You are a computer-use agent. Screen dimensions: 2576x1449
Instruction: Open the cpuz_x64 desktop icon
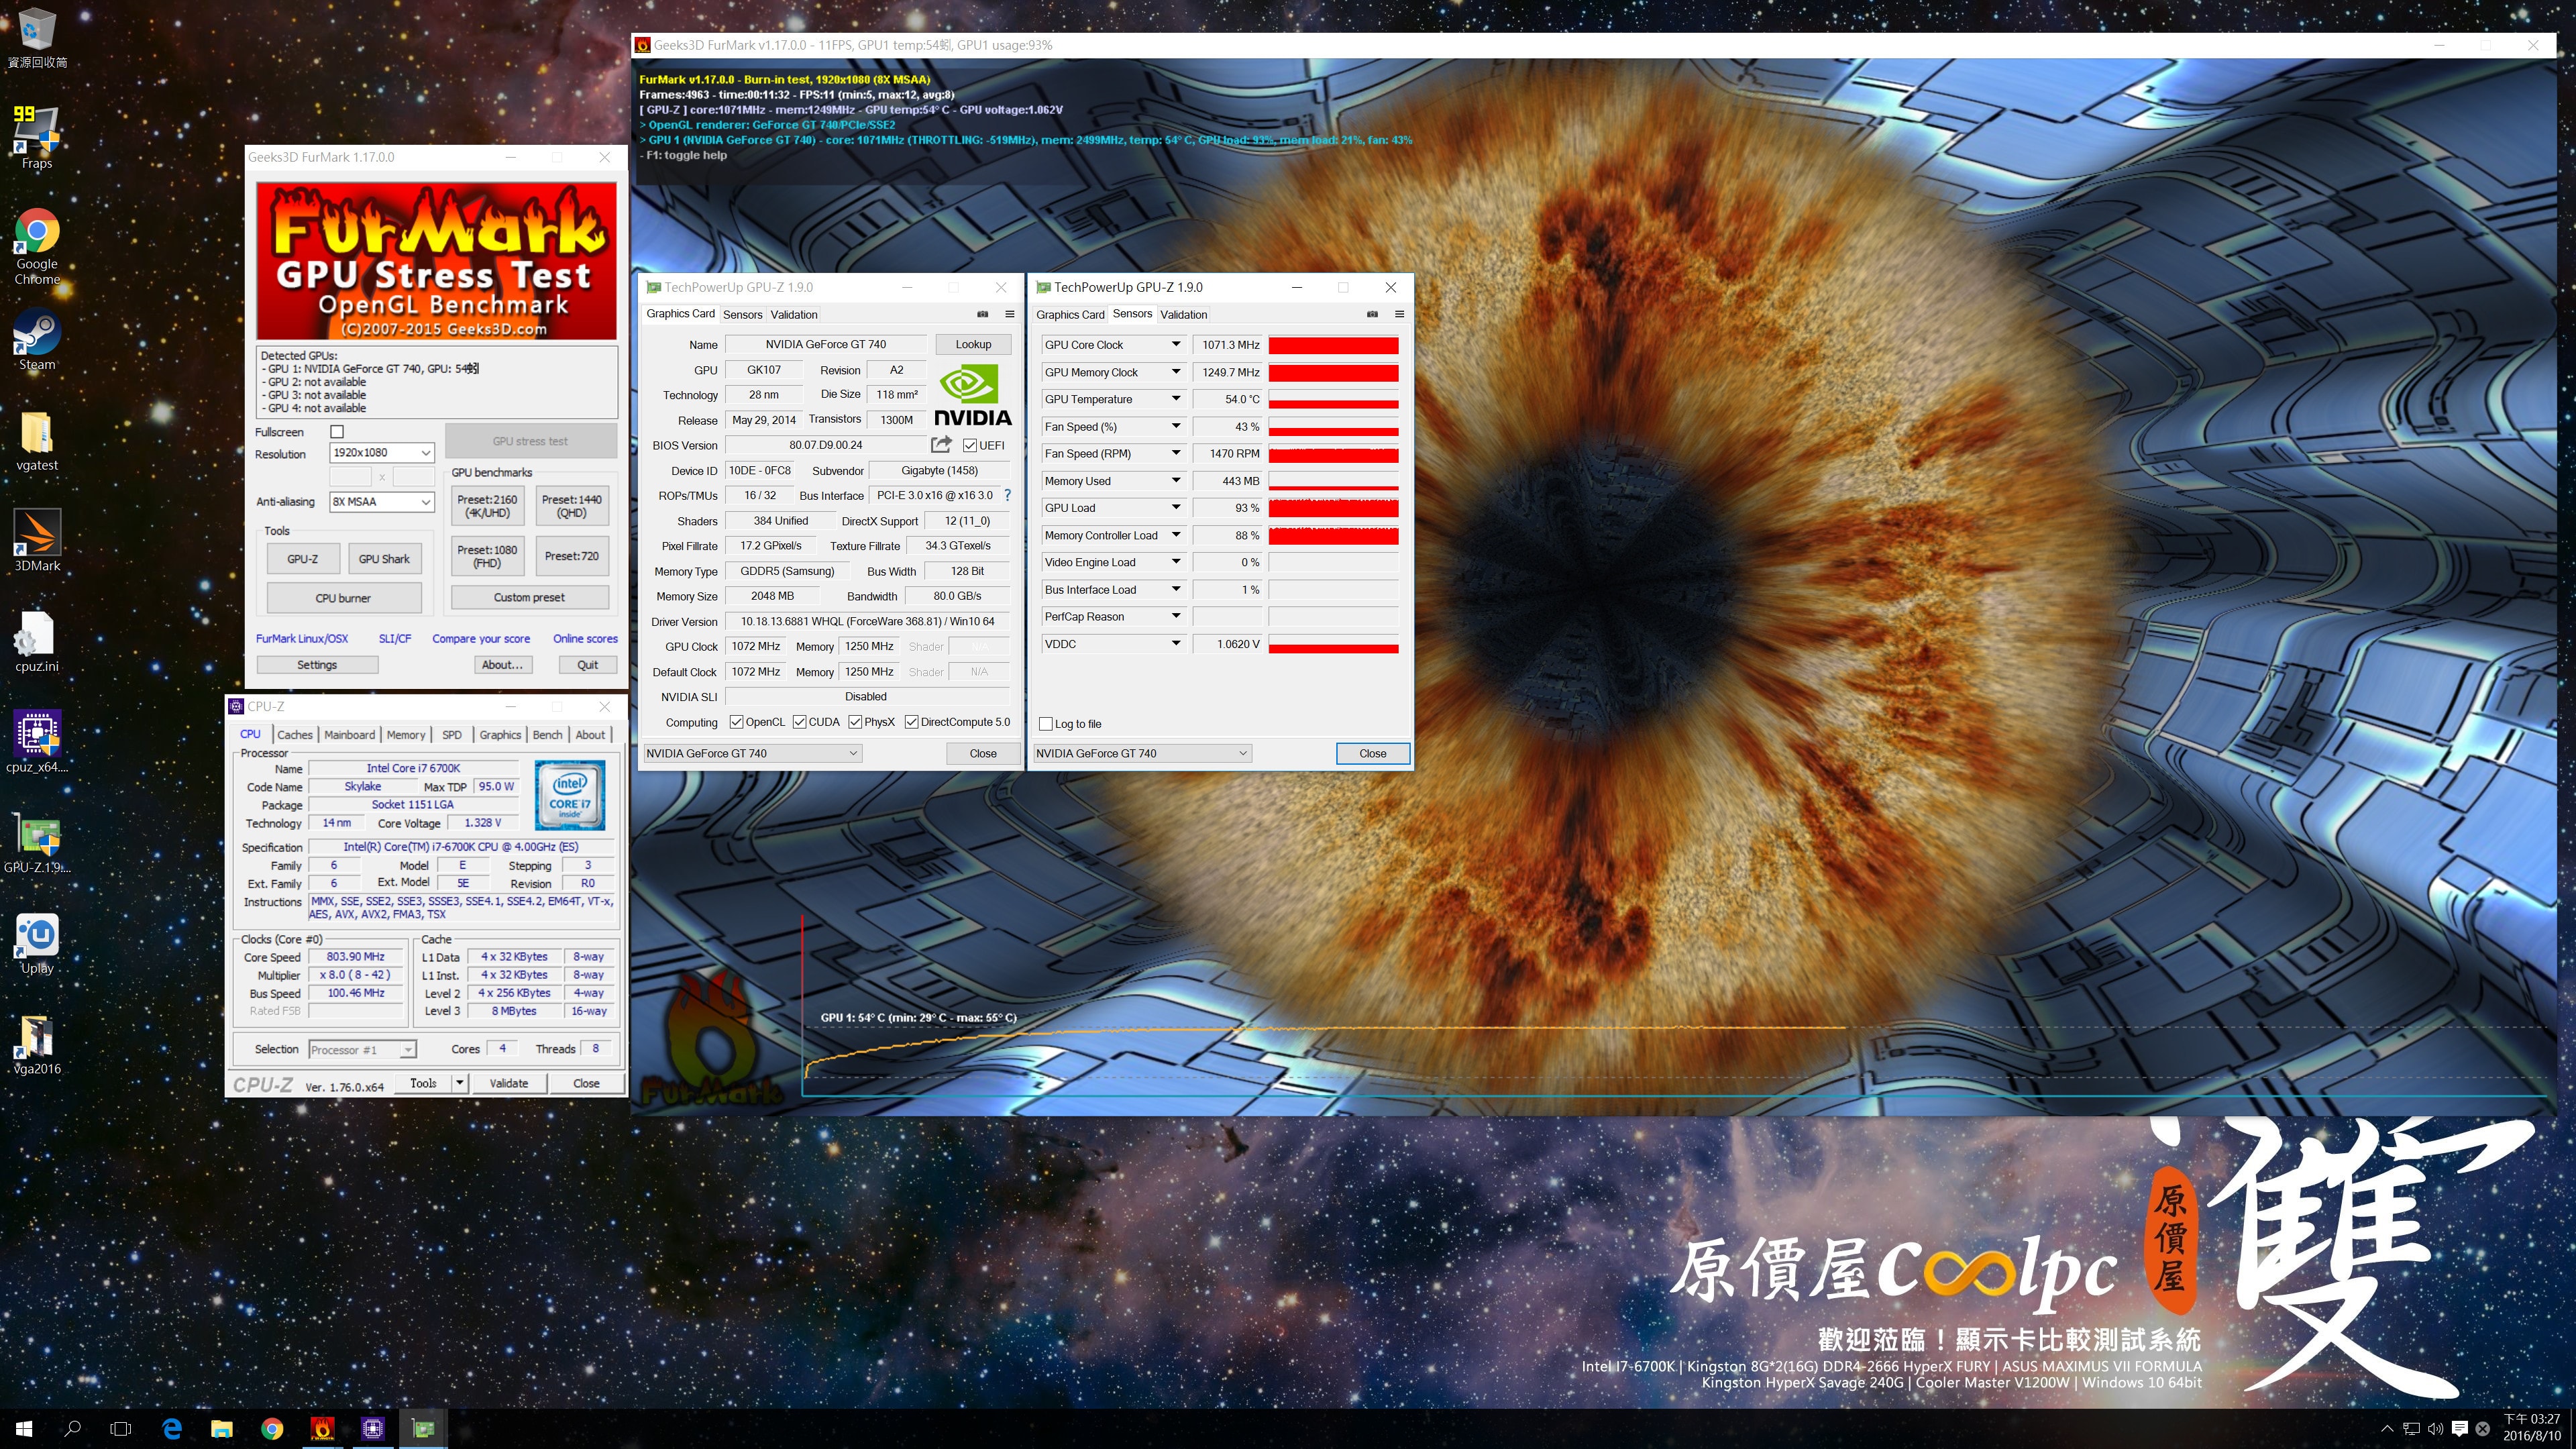pyautogui.click(x=37, y=742)
